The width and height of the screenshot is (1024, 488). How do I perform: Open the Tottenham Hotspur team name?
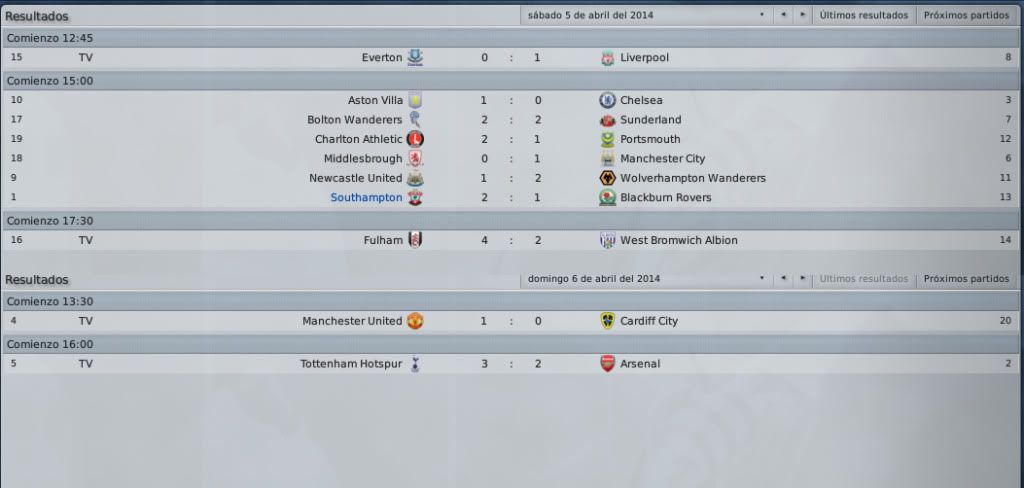[351, 364]
